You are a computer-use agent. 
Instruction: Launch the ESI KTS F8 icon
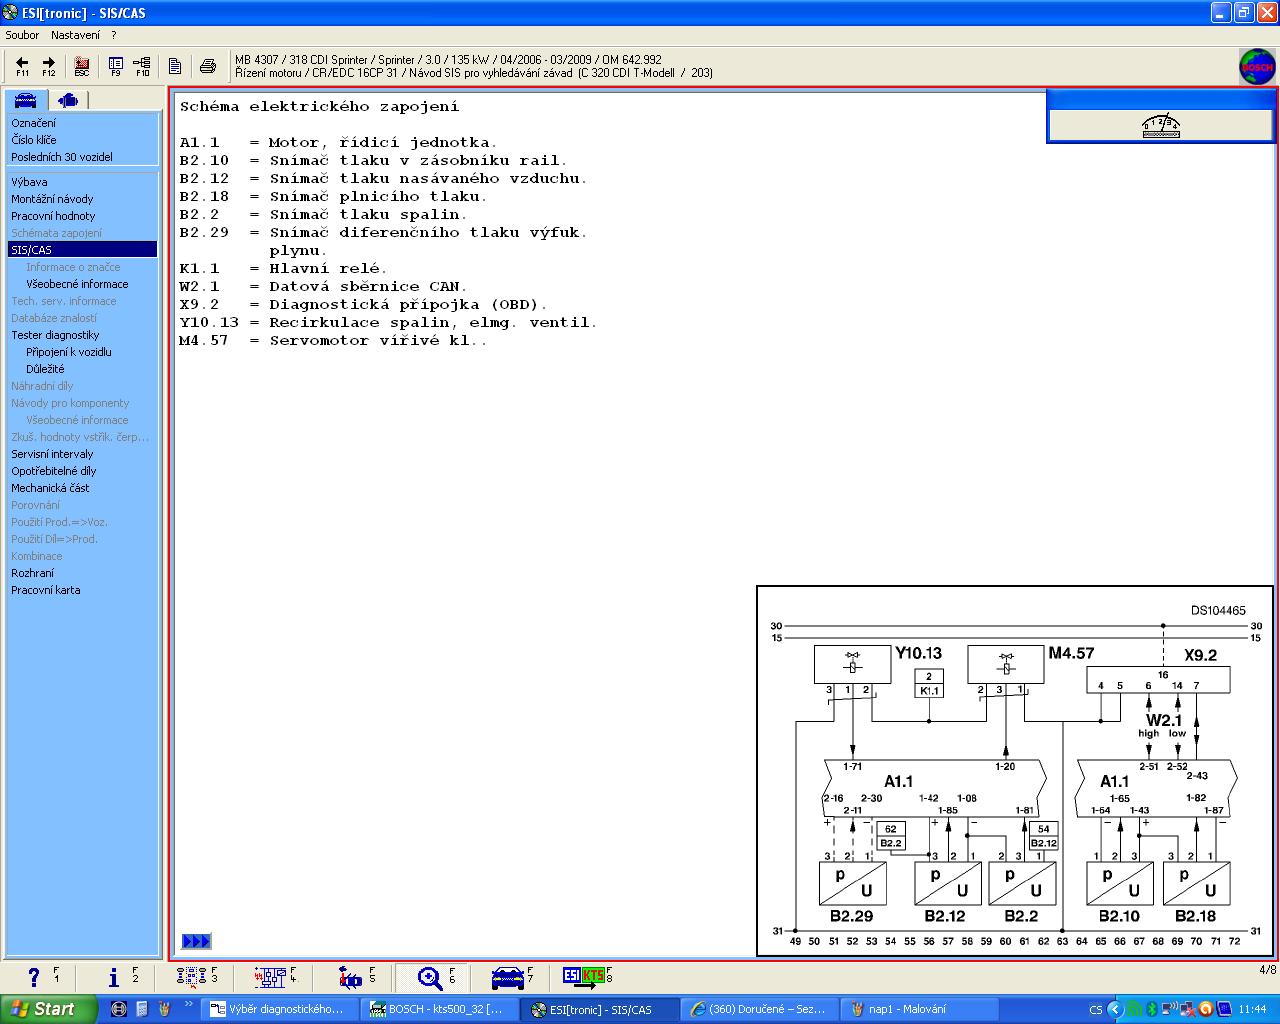(585, 977)
